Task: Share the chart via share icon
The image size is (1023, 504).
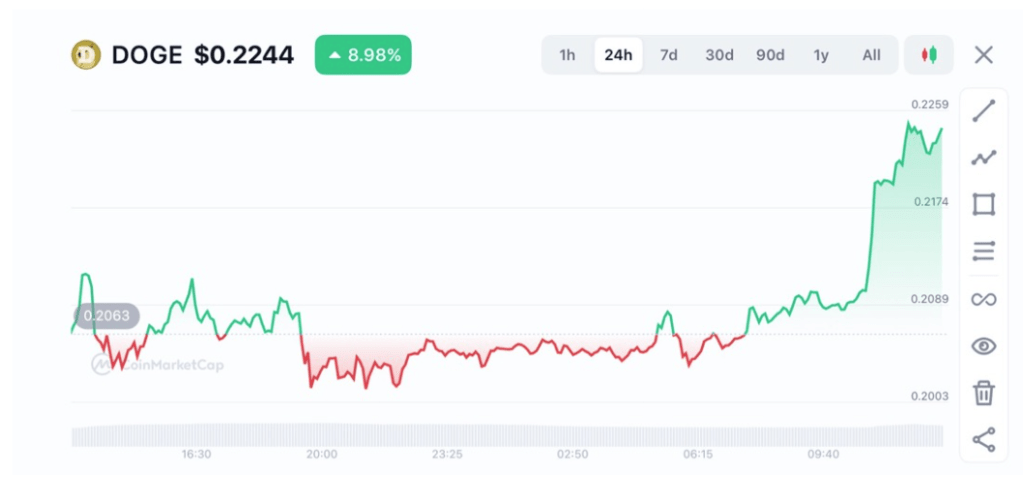Action: tap(983, 439)
